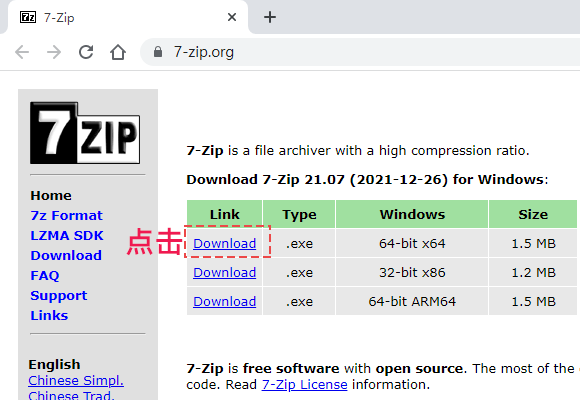Switch language to Chinese Simpl.
Screen dimensions: 580x400
coord(76,380)
